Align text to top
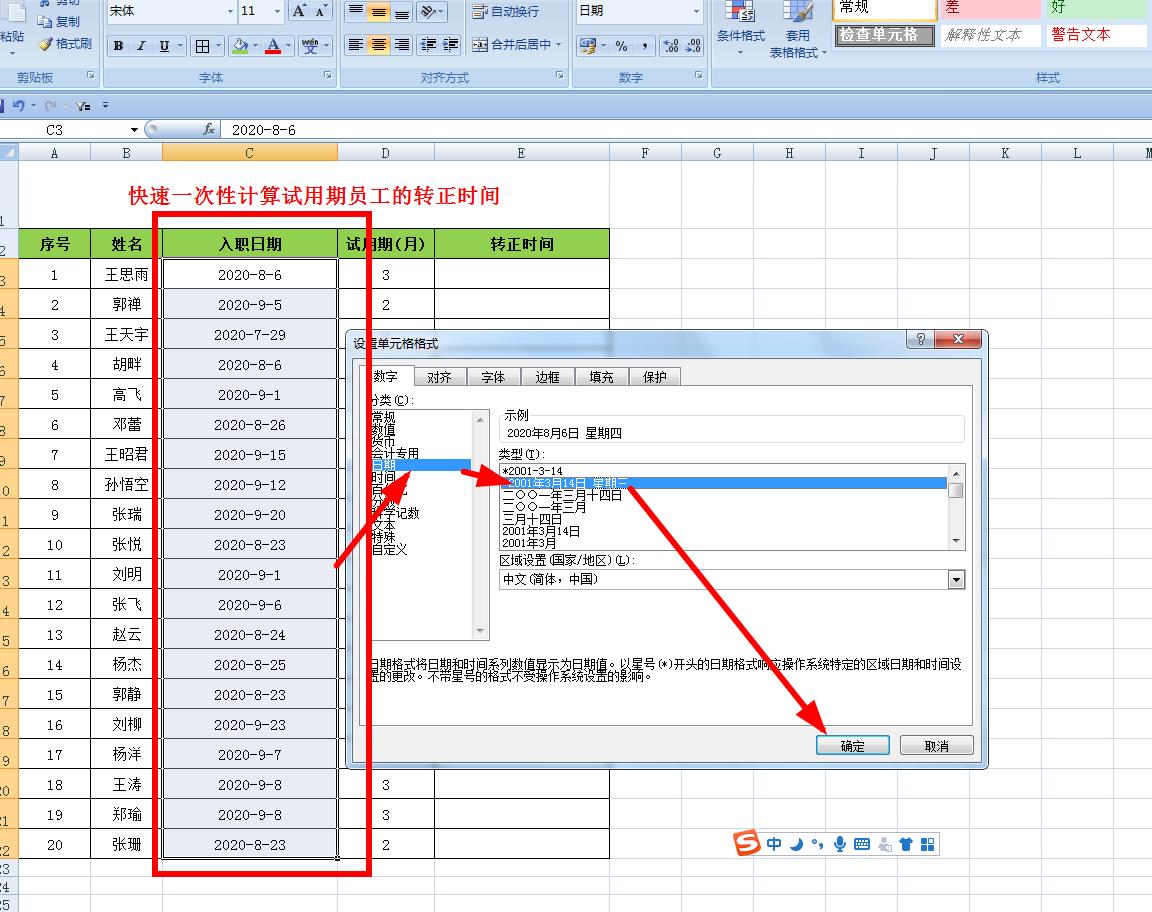 356,10
